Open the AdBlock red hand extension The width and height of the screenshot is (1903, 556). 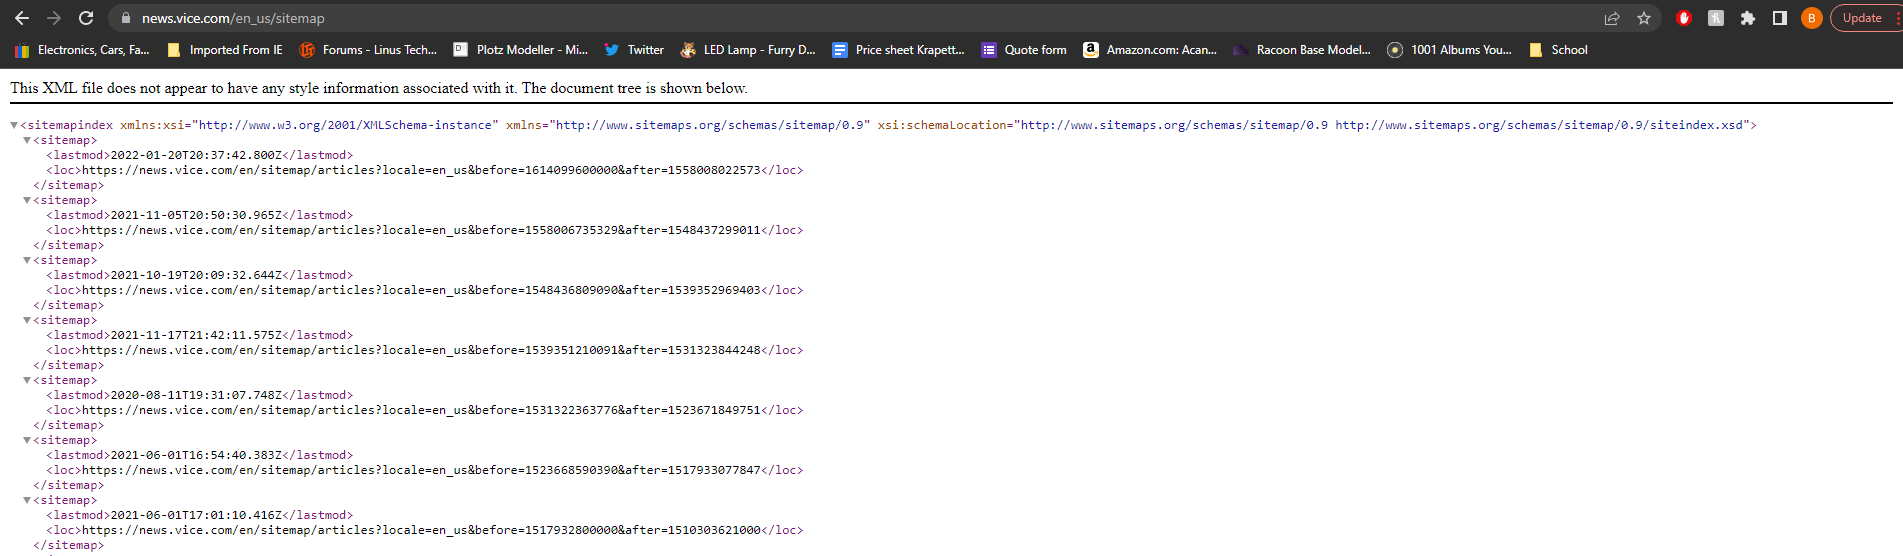[x=1684, y=18]
